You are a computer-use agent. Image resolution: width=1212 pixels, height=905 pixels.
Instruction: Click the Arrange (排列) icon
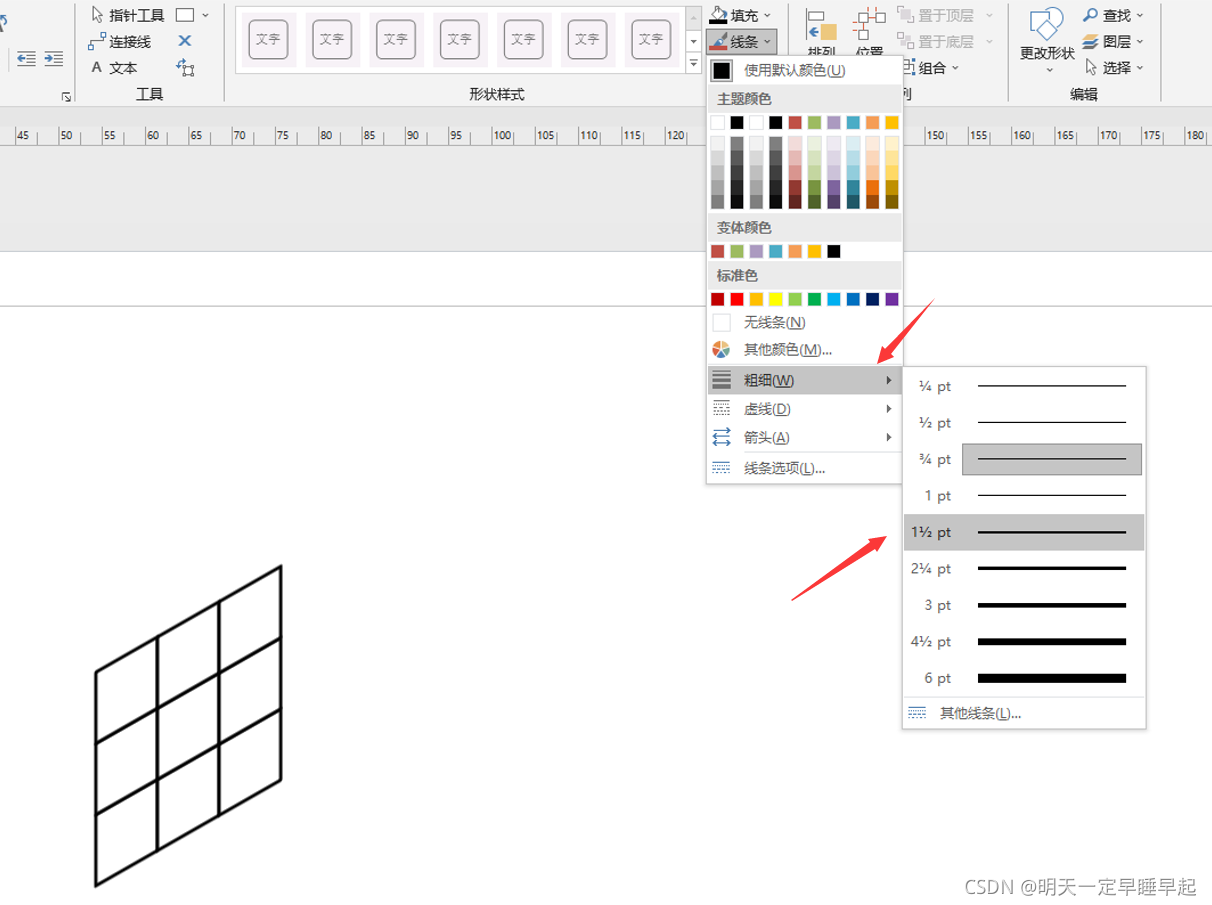(821, 32)
